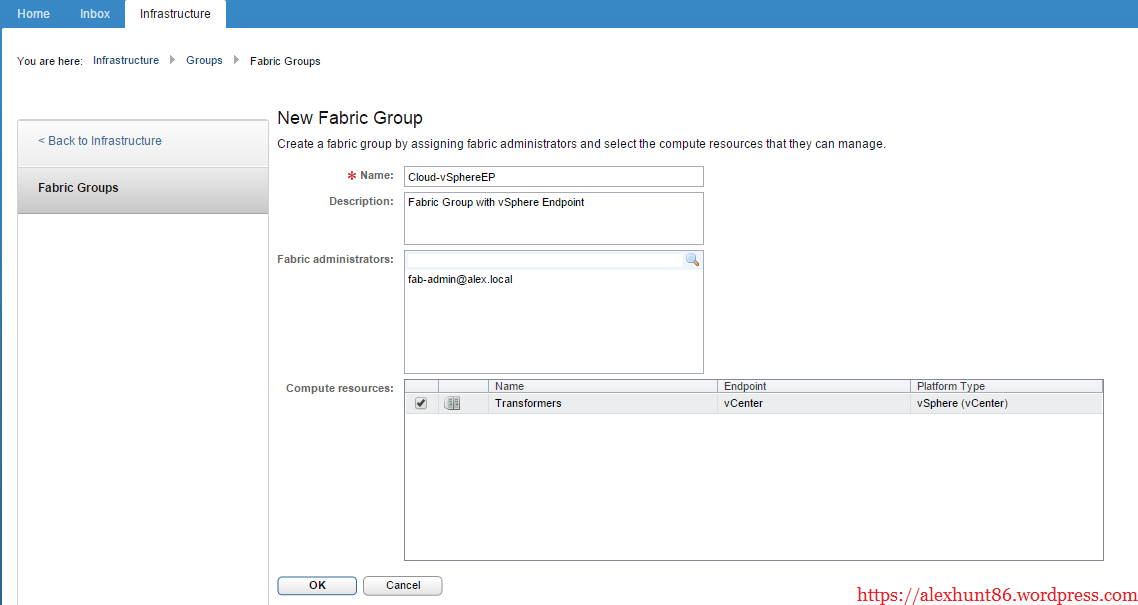The image size is (1138, 605).
Task: Select Fabric Groups in the sidebar
Action: [78, 188]
